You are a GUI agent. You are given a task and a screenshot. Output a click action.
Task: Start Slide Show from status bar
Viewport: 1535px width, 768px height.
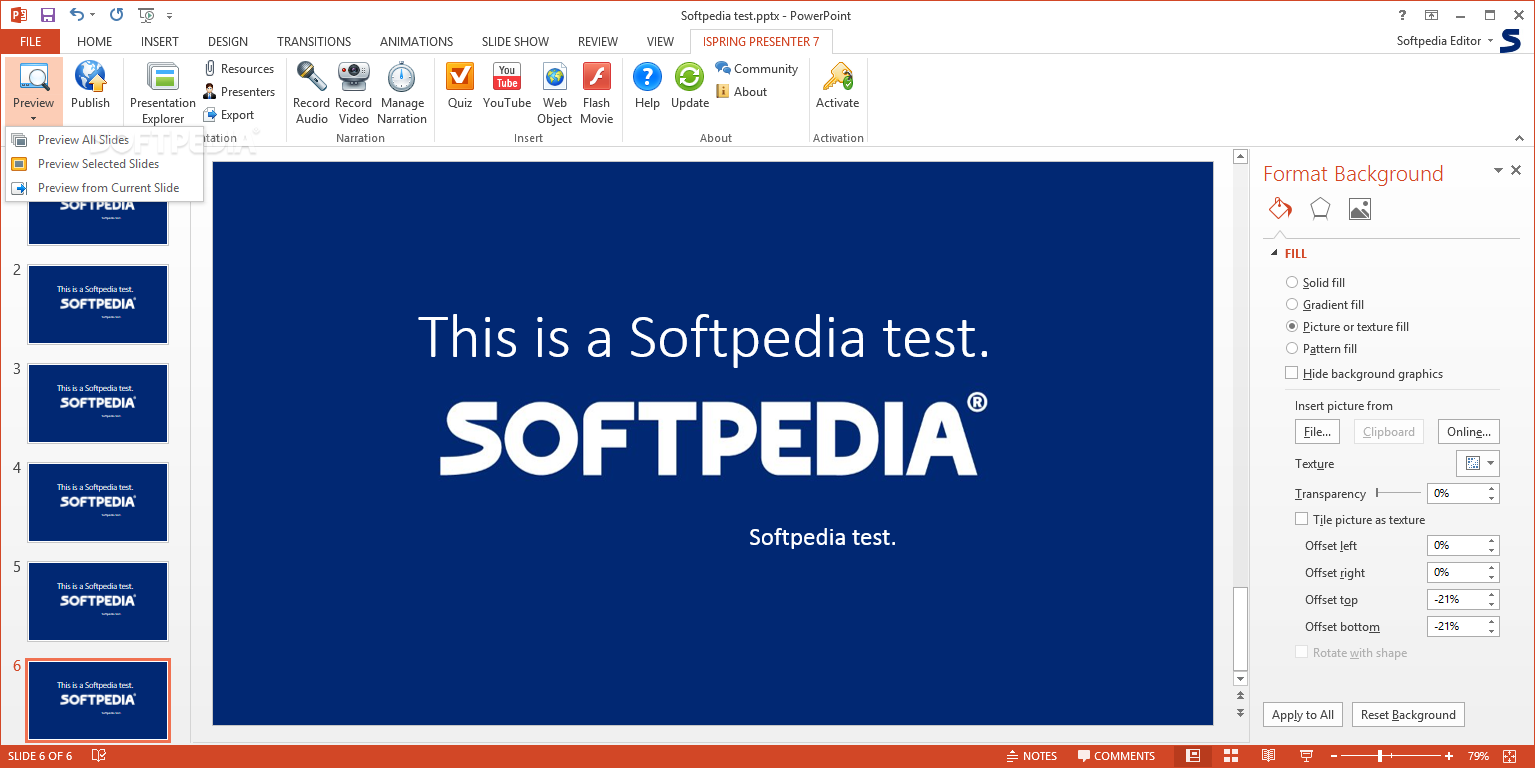click(x=1306, y=756)
